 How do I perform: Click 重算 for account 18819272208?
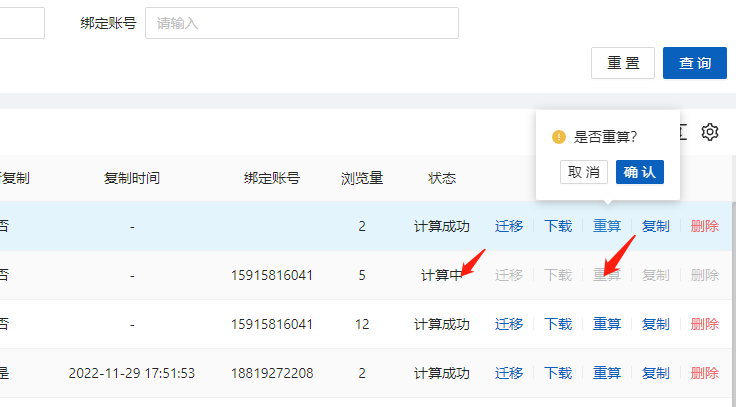click(x=607, y=373)
